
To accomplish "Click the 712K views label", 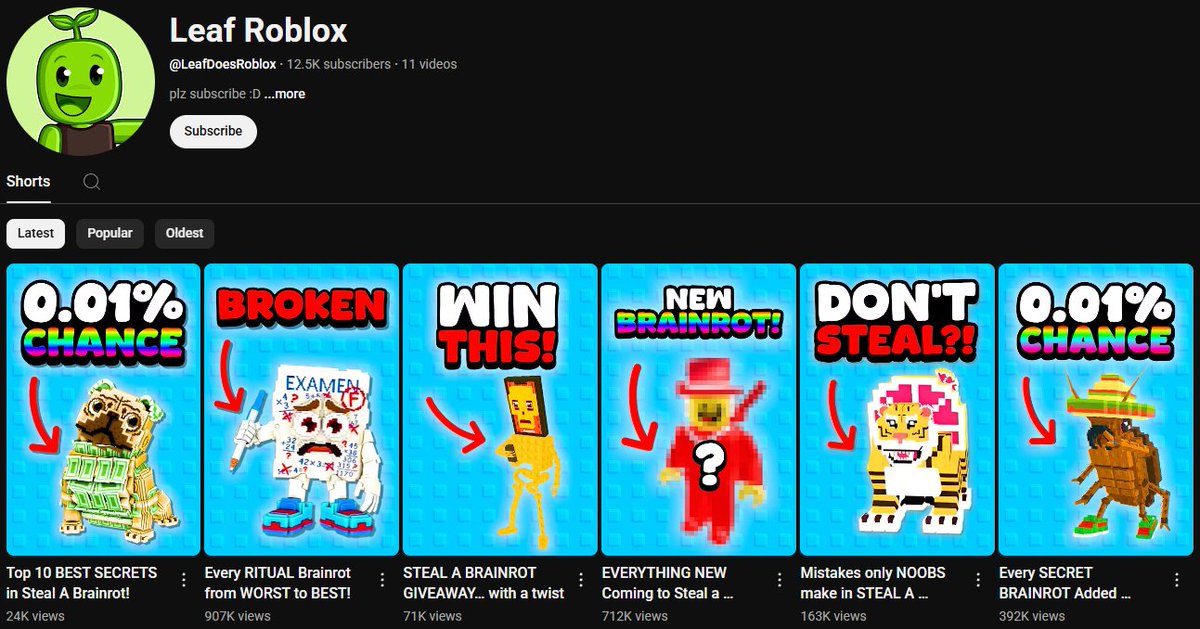I will (635, 616).
